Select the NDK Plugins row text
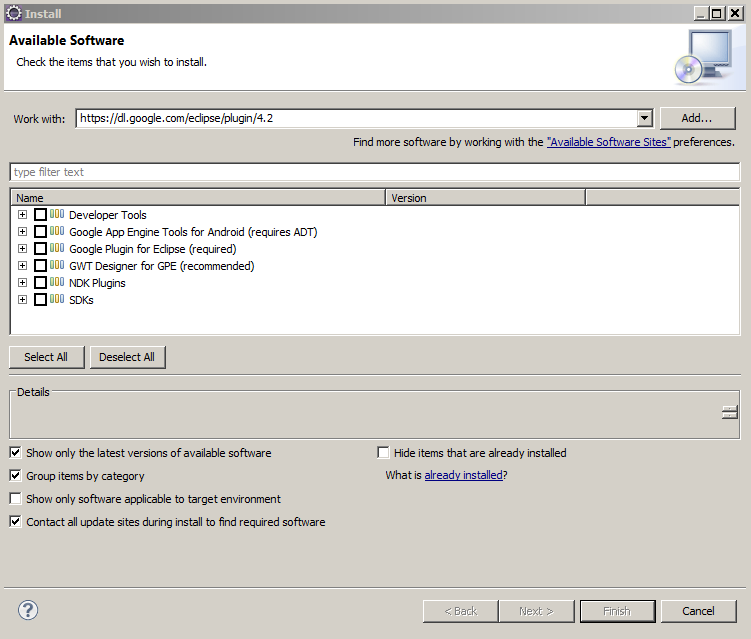Viewport: 751px width, 639px height. pyautogui.click(x=97, y=283)
